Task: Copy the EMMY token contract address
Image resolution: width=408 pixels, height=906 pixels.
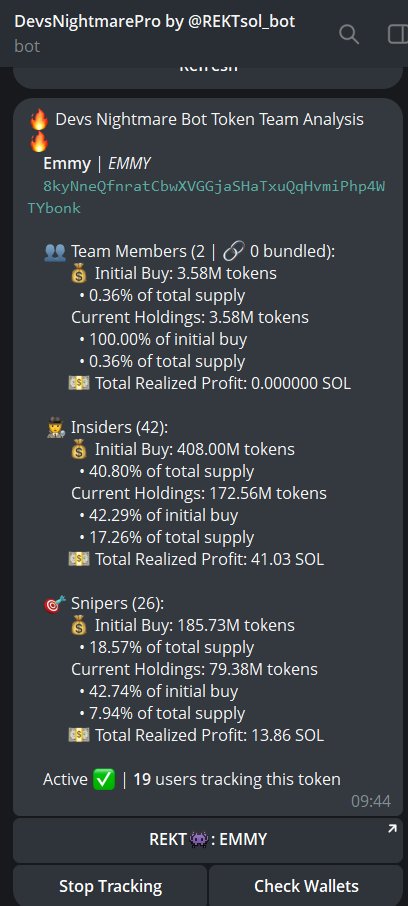Action: click(207, 197)
